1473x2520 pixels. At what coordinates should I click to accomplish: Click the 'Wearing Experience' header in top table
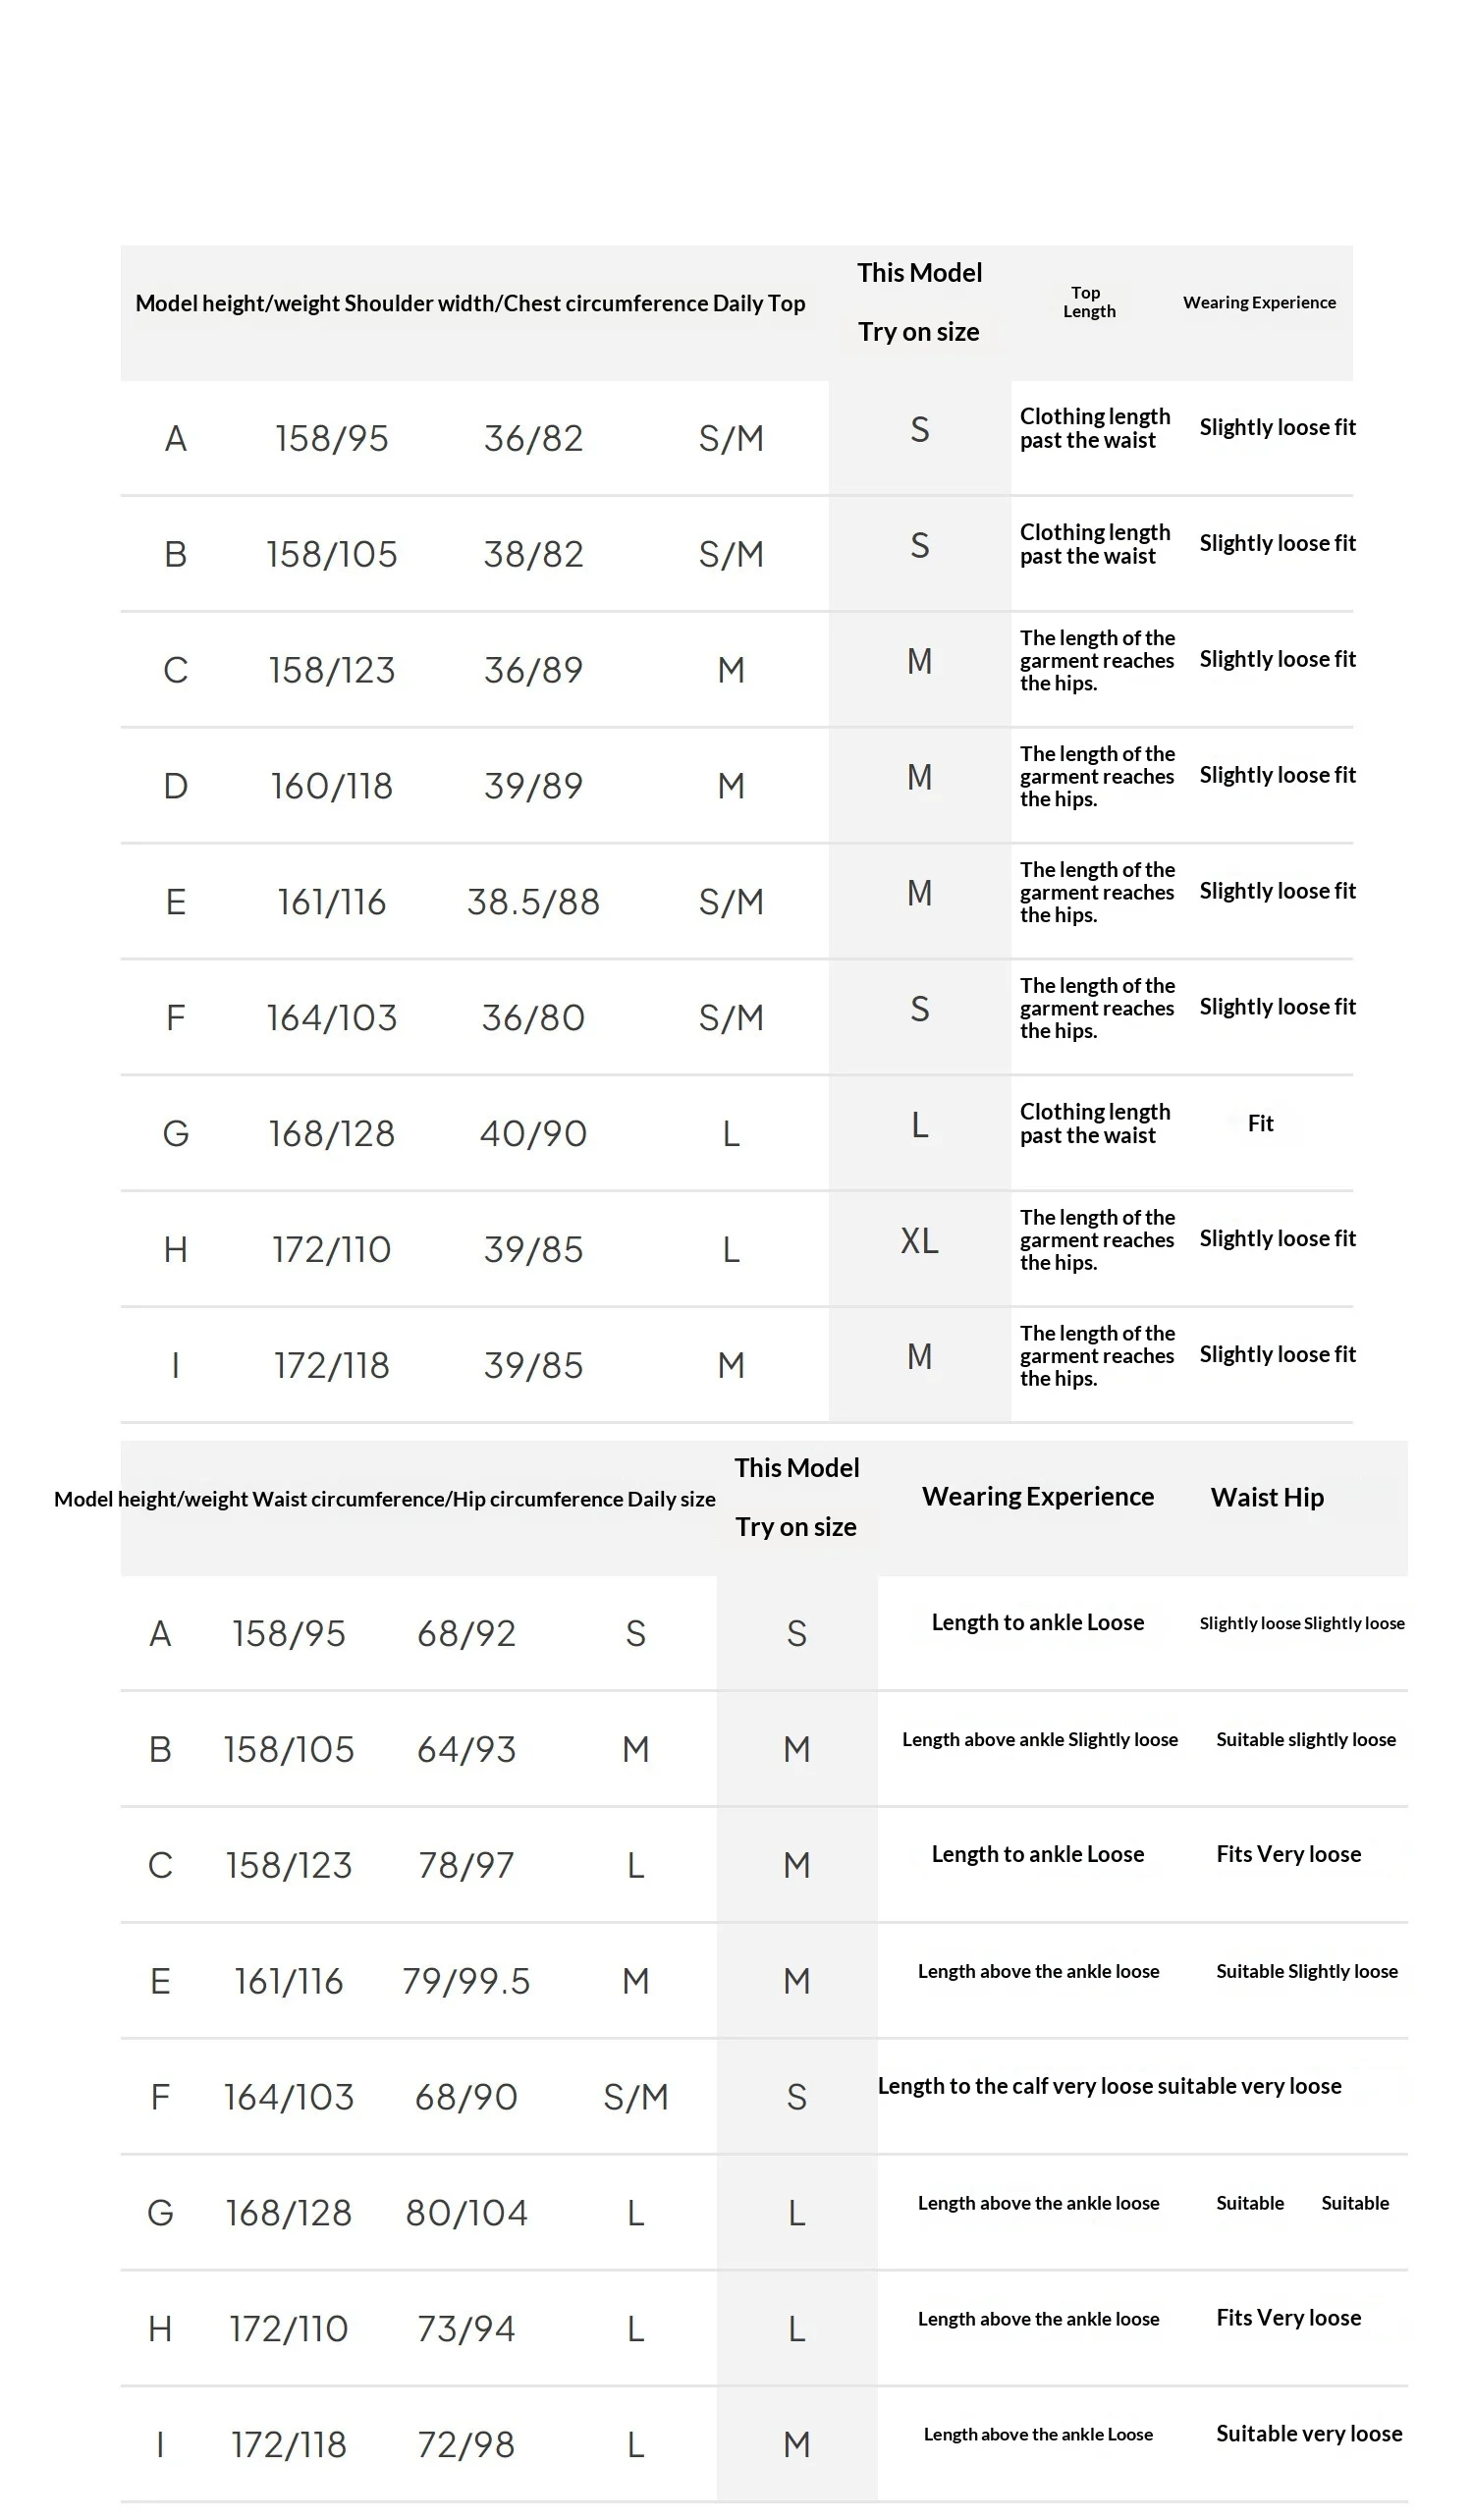(1259, 302)
